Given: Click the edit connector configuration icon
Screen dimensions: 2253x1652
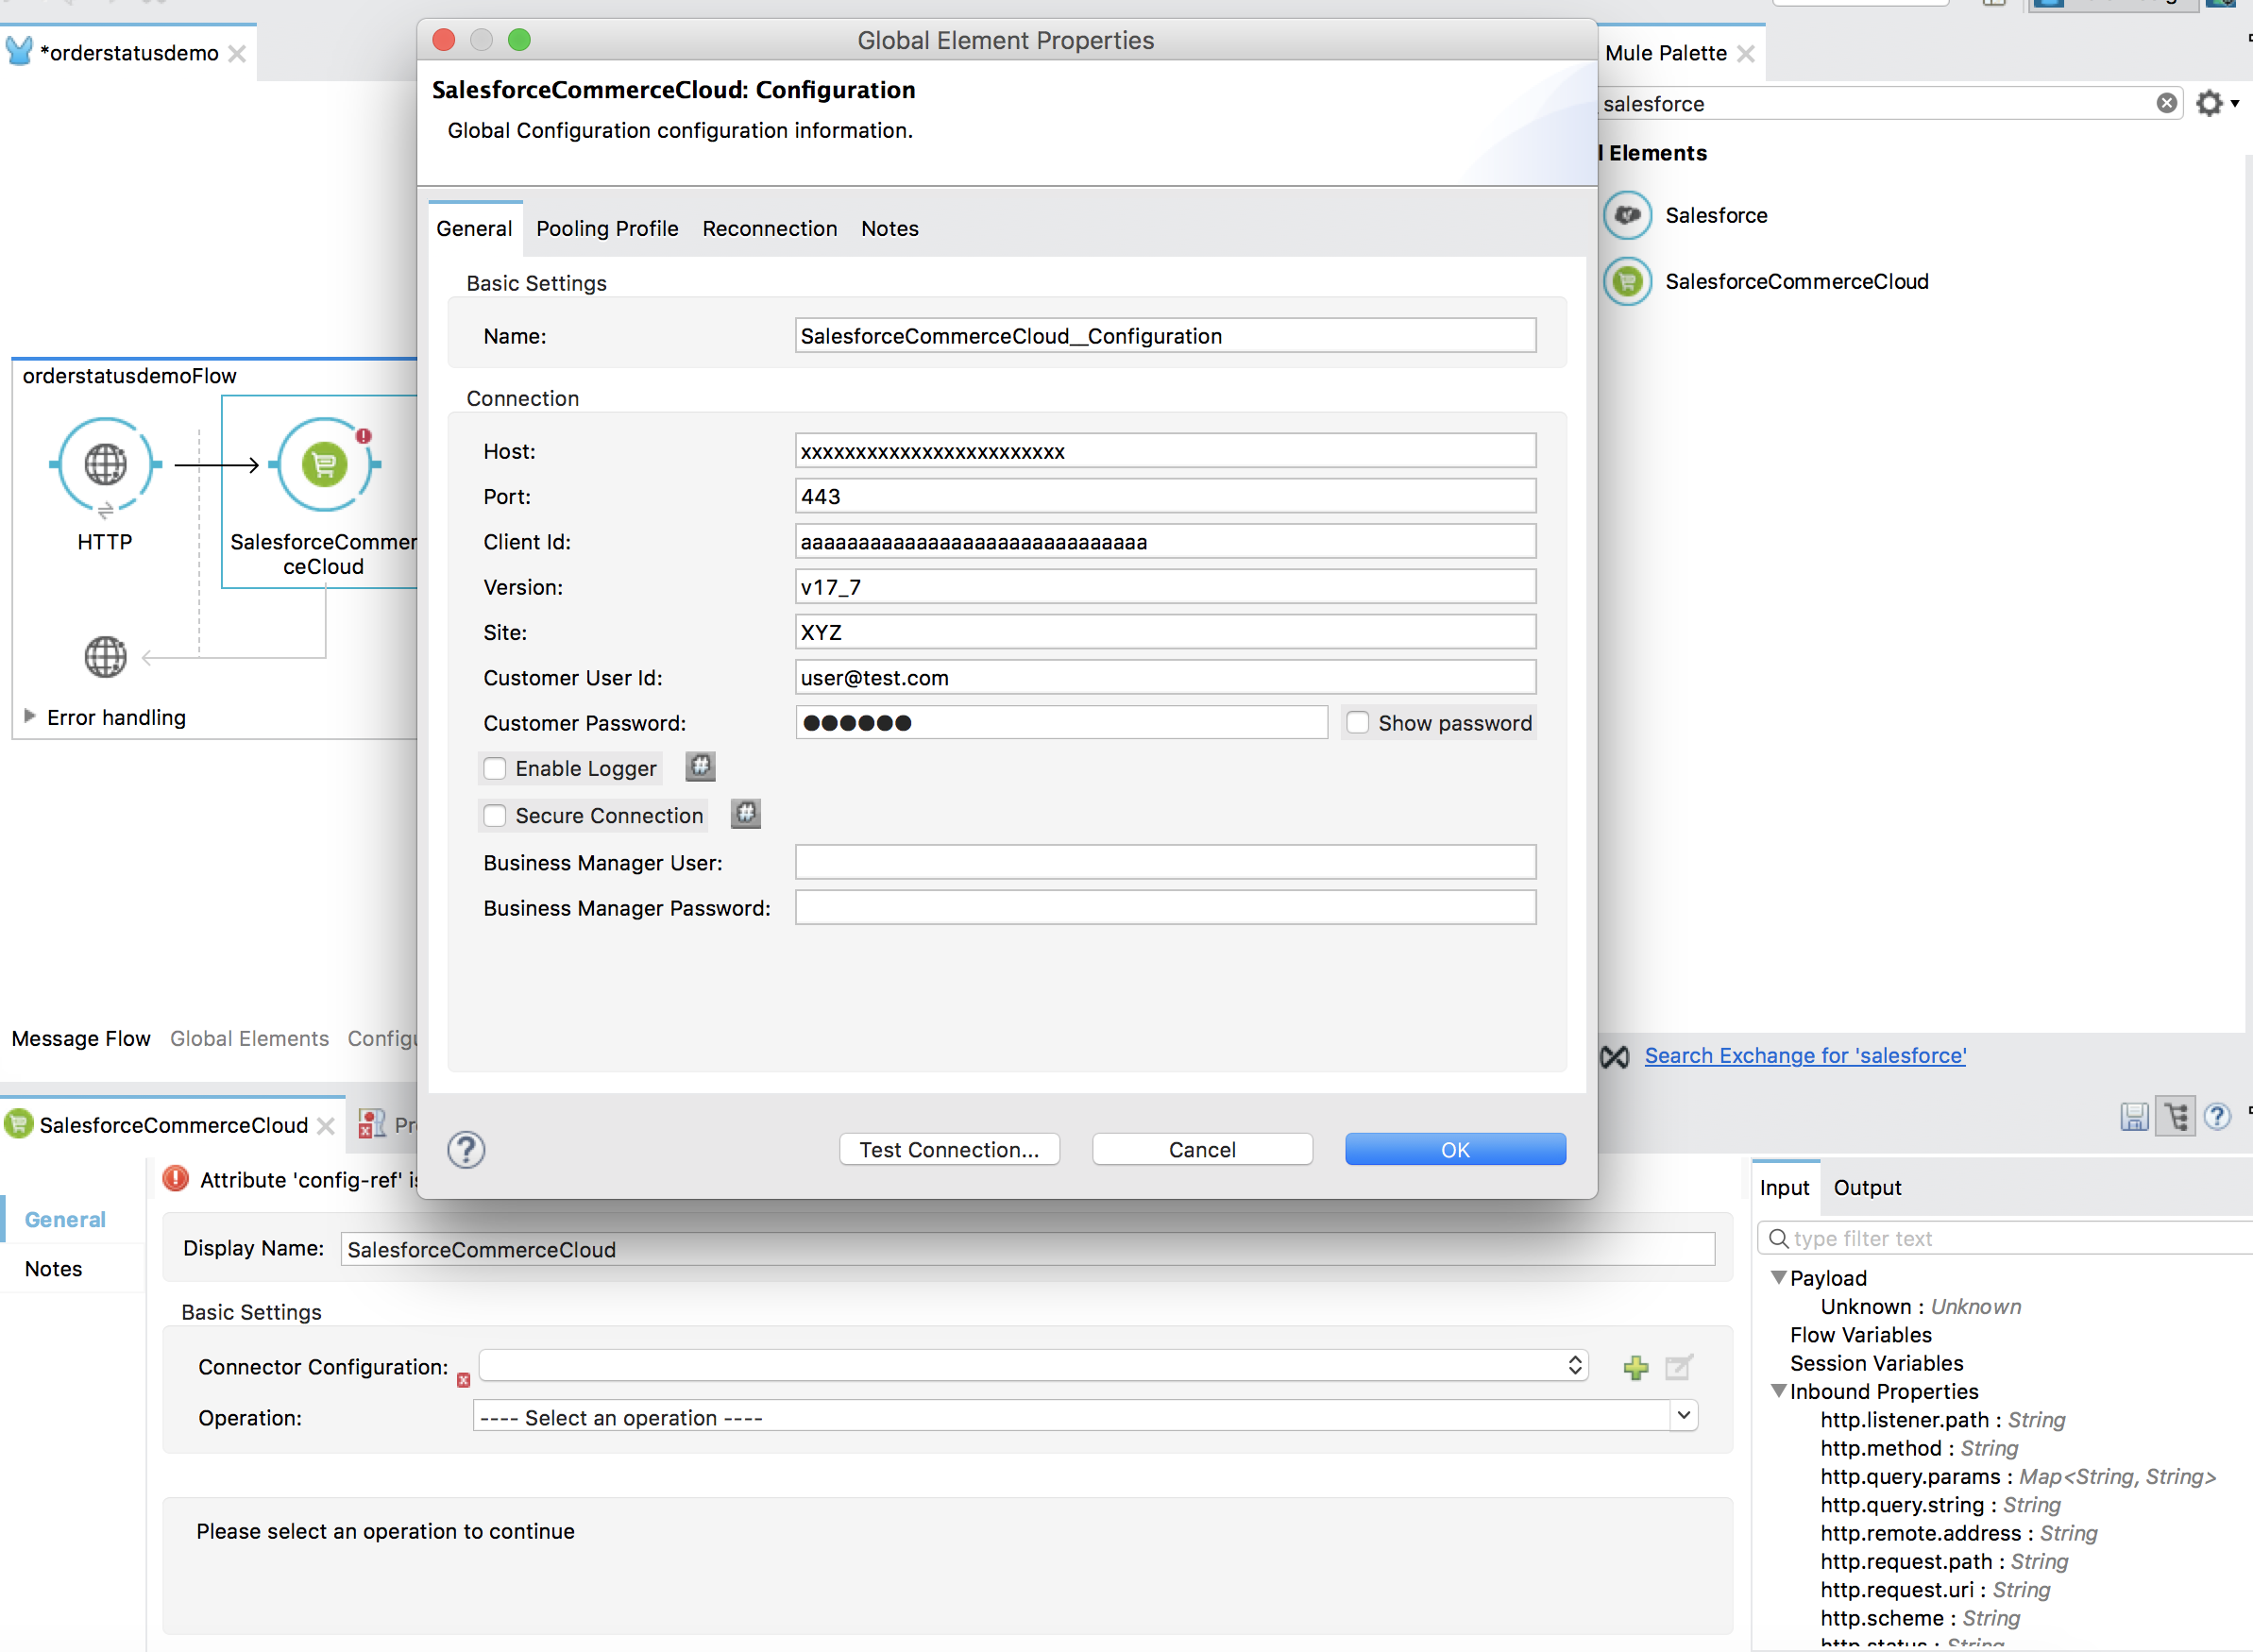Looking at the screenshot, I should [x=1679, y=1367].
